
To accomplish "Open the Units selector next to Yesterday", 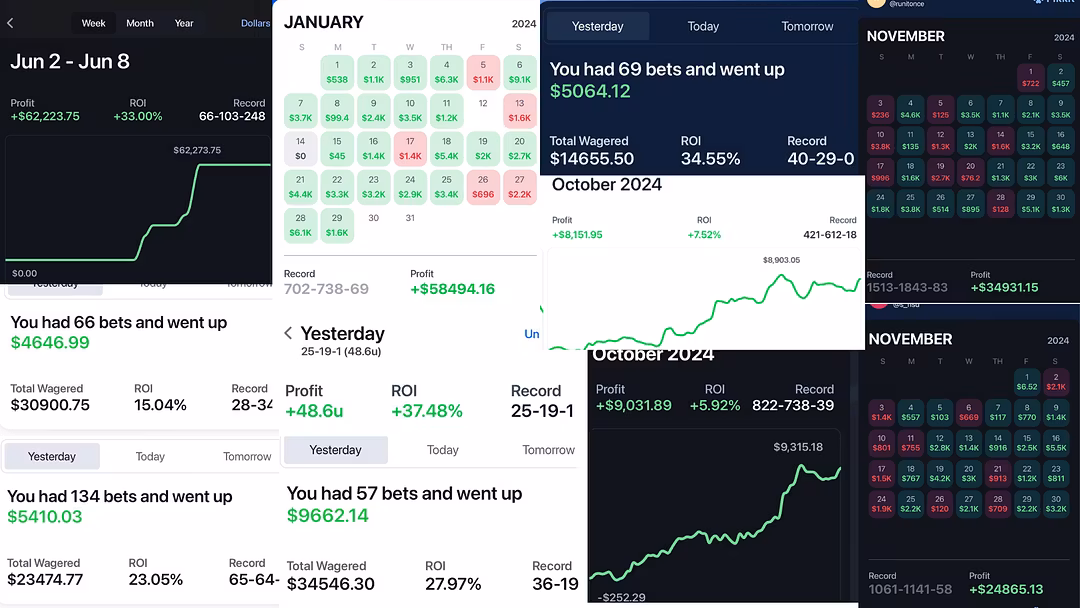I will click(x=532, y=334).
